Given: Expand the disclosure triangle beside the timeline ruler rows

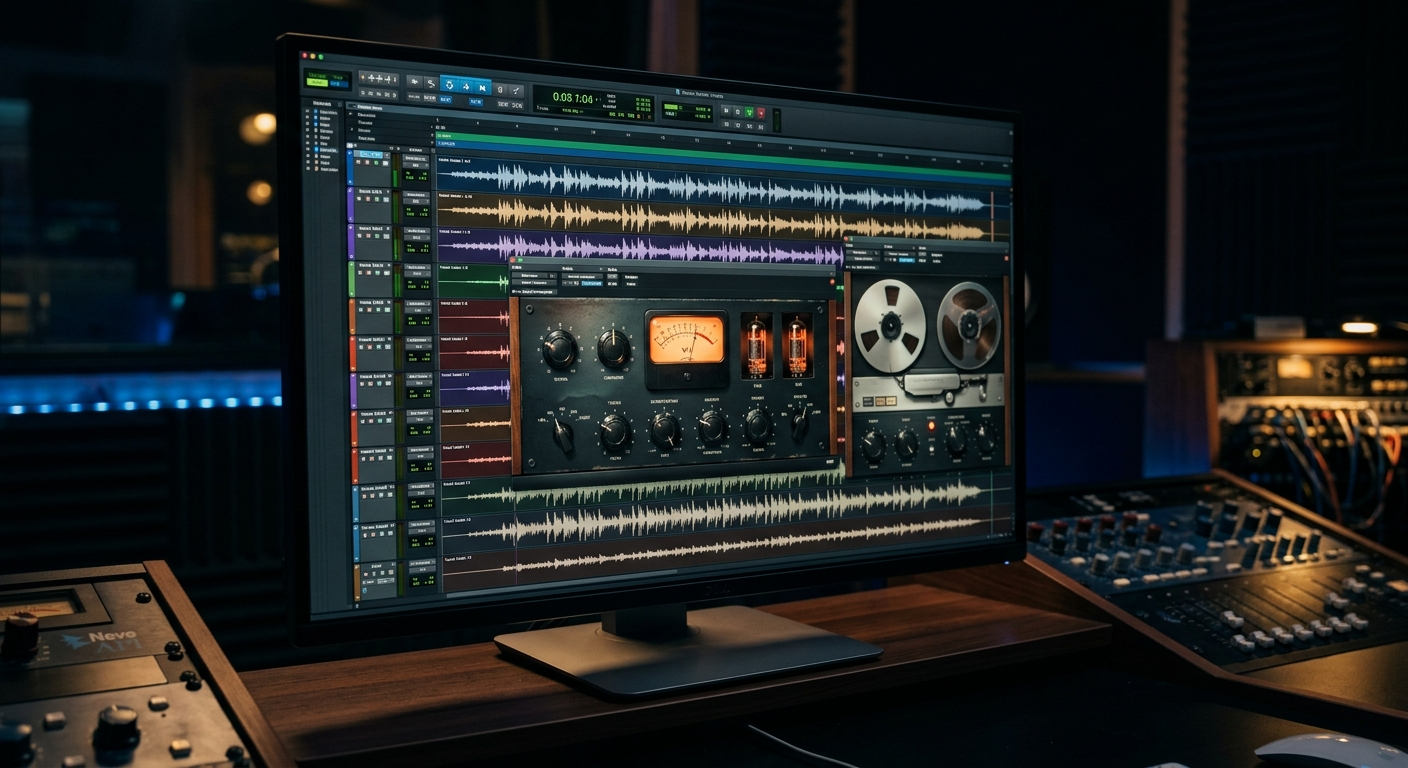Looking at the screenshot, I should 350,113.
